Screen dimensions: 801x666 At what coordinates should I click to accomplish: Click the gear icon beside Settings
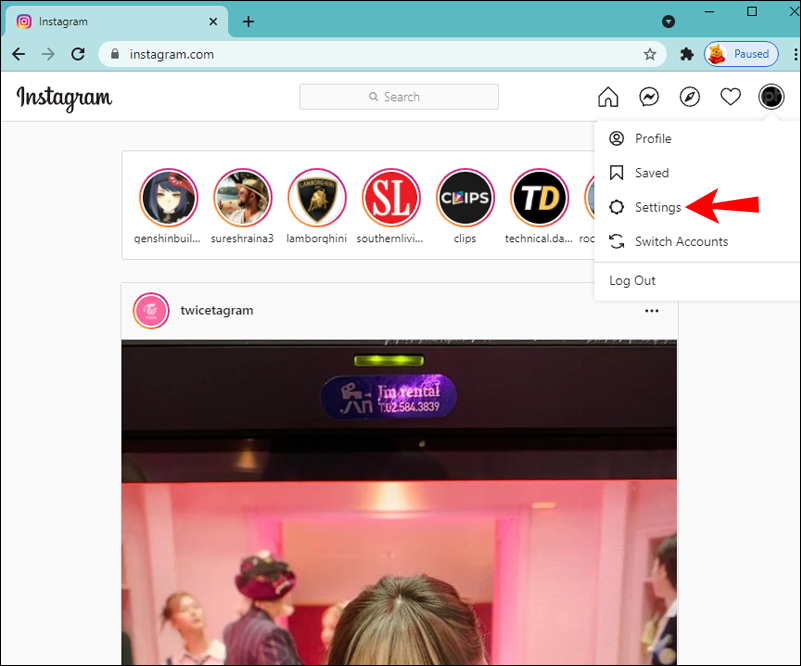point(616,207)
